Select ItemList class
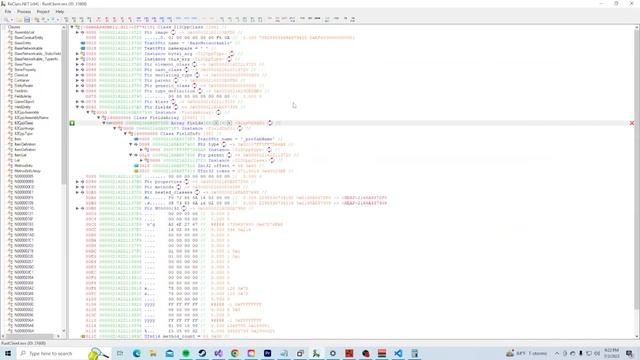 click(x=20, y=155)
